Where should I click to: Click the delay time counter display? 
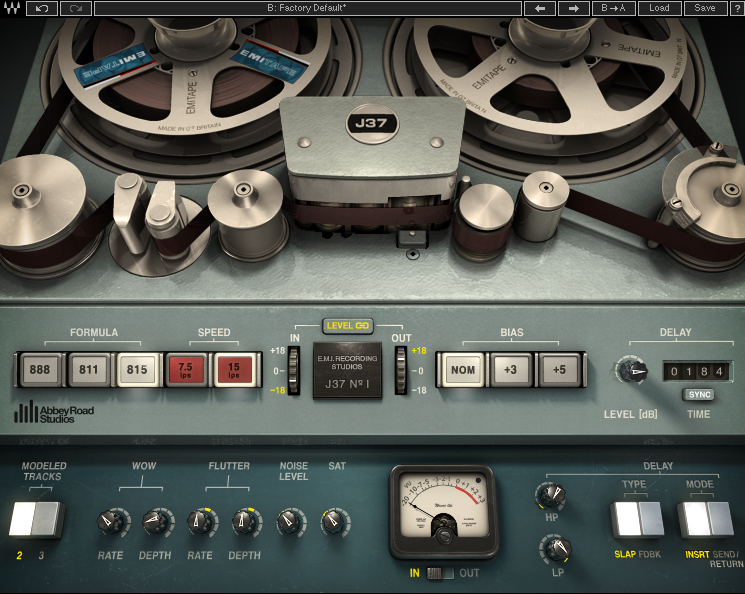(x=697, y=371)
